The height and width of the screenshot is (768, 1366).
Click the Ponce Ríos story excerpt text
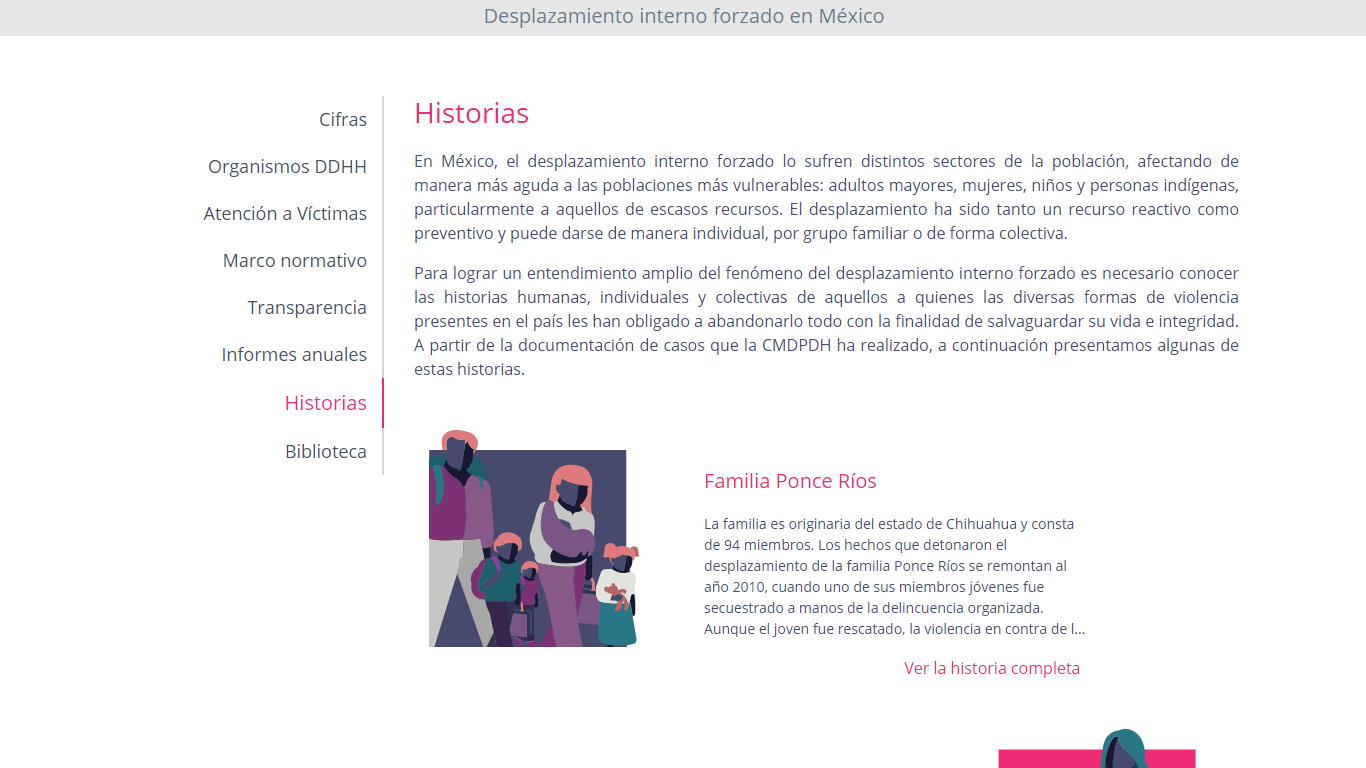(892, 576)
